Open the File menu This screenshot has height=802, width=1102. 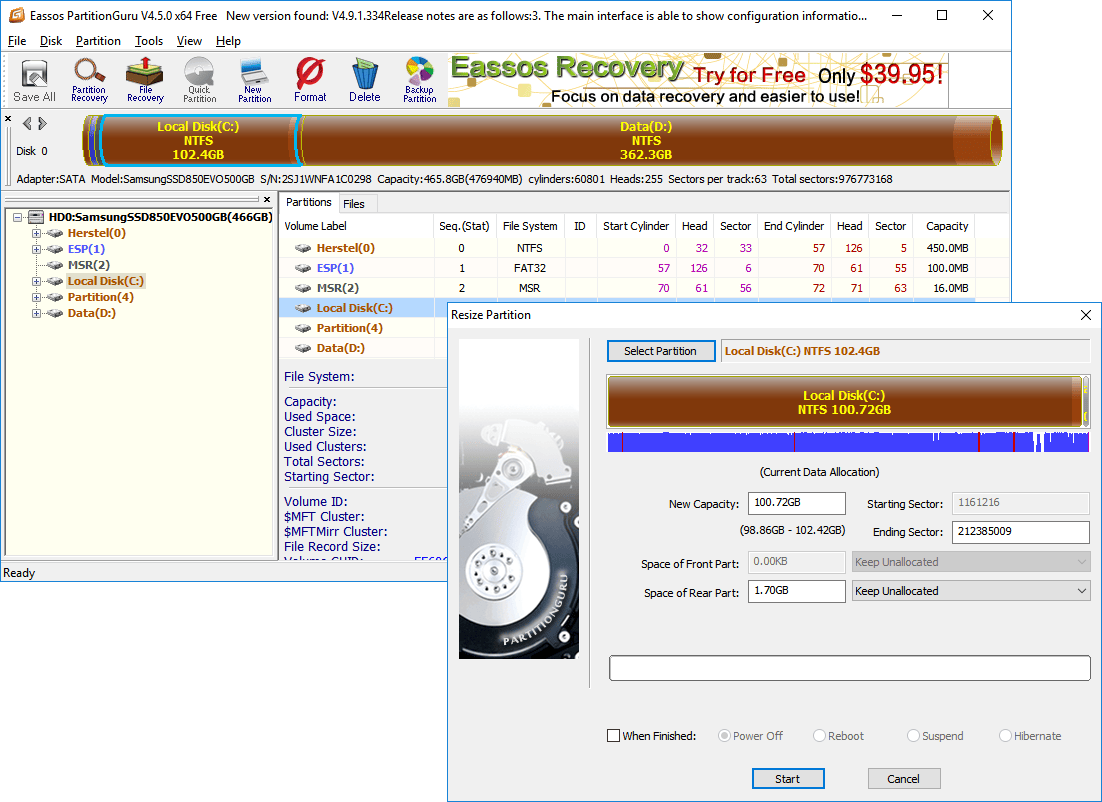pos(17,41)
